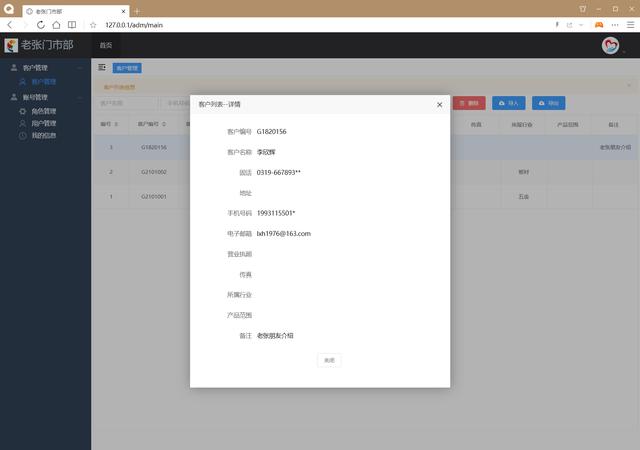Screen dimensions: 640x450
Task: Collapse the search panel chevron at right
Action: 629,85
